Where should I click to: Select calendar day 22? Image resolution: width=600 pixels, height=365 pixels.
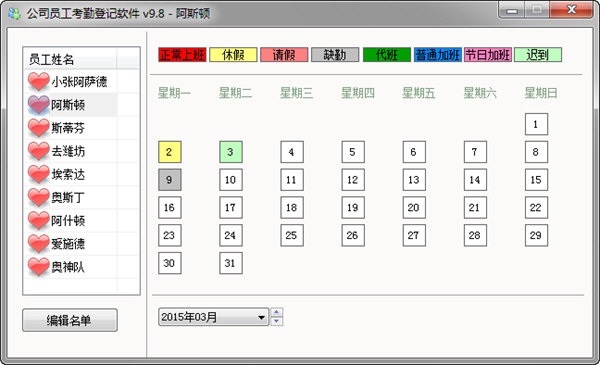[536, 207]
